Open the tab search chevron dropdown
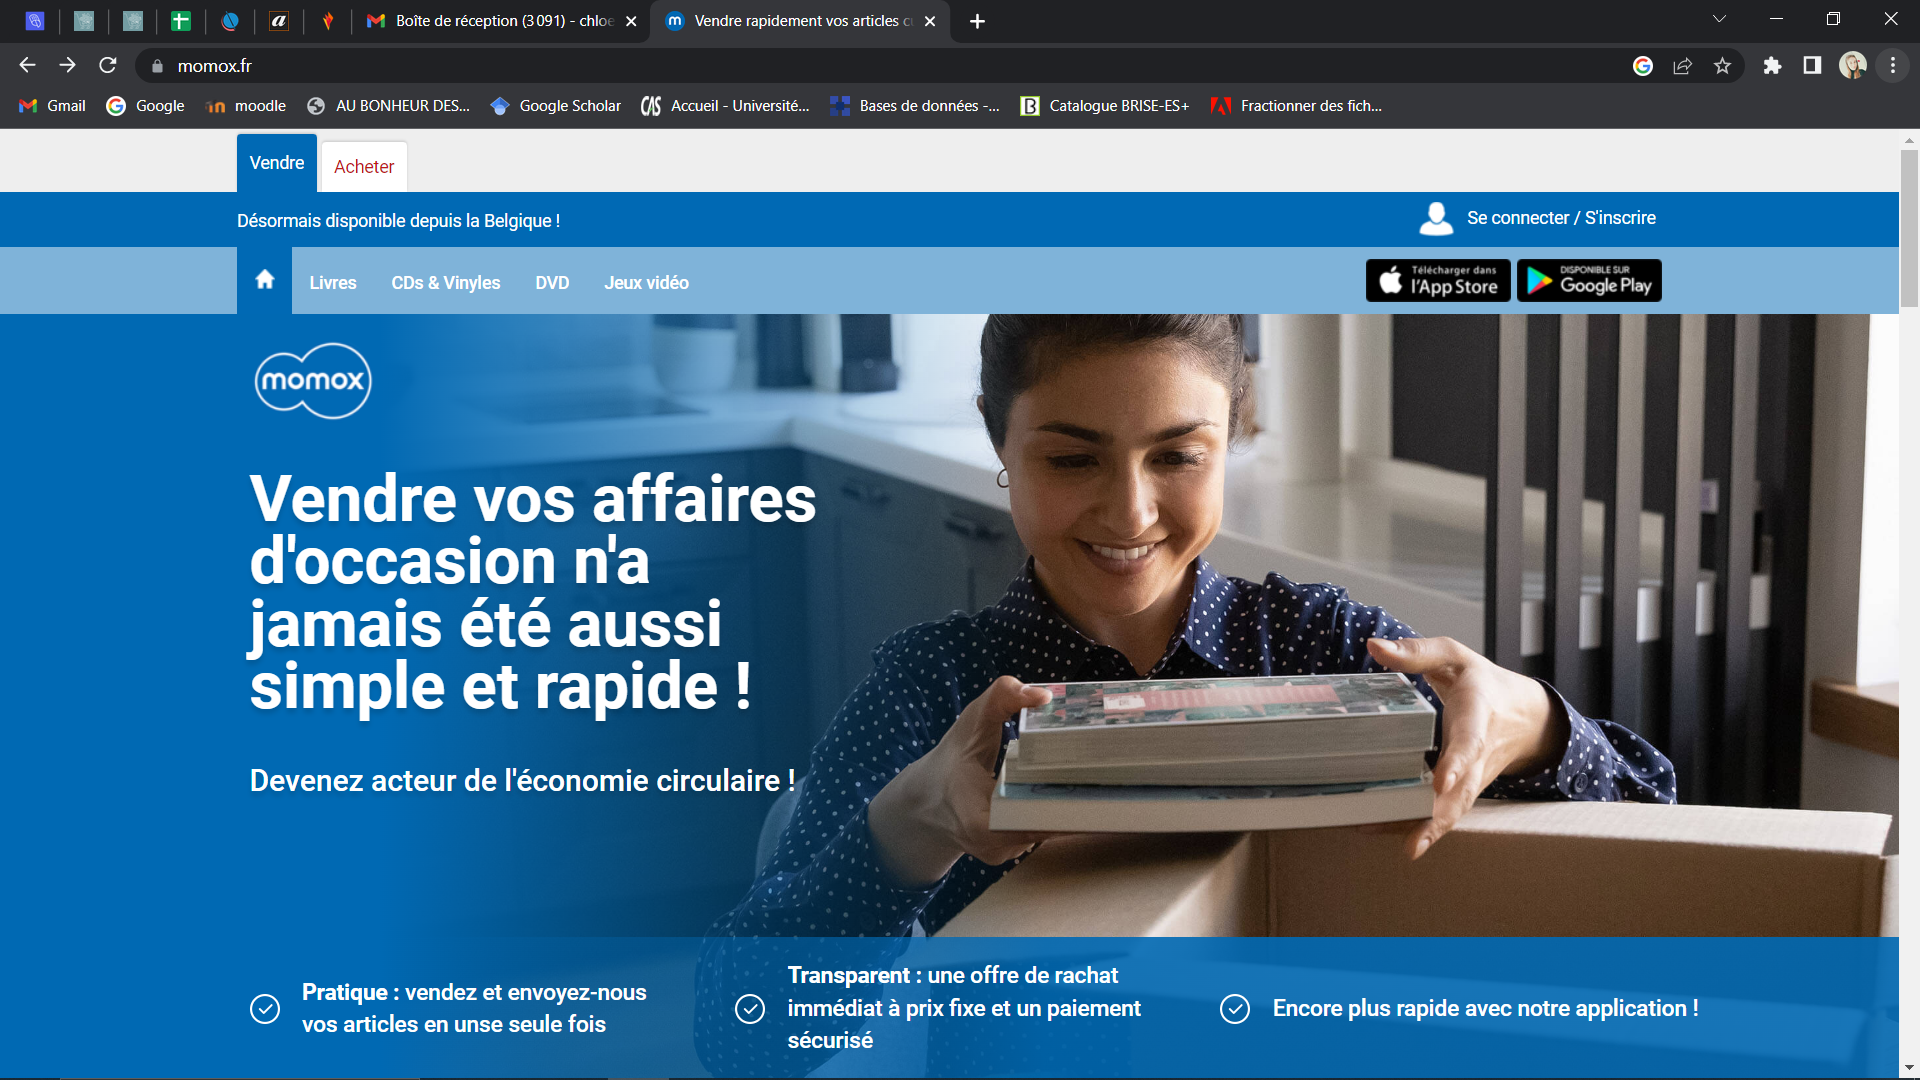 click(x=1718, y=18)
